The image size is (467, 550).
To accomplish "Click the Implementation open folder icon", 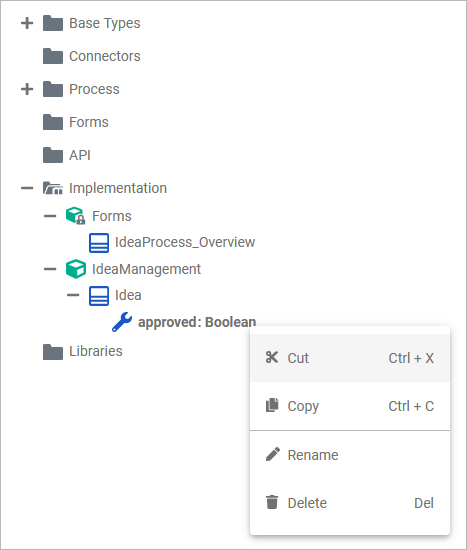I will coord(53,188).
